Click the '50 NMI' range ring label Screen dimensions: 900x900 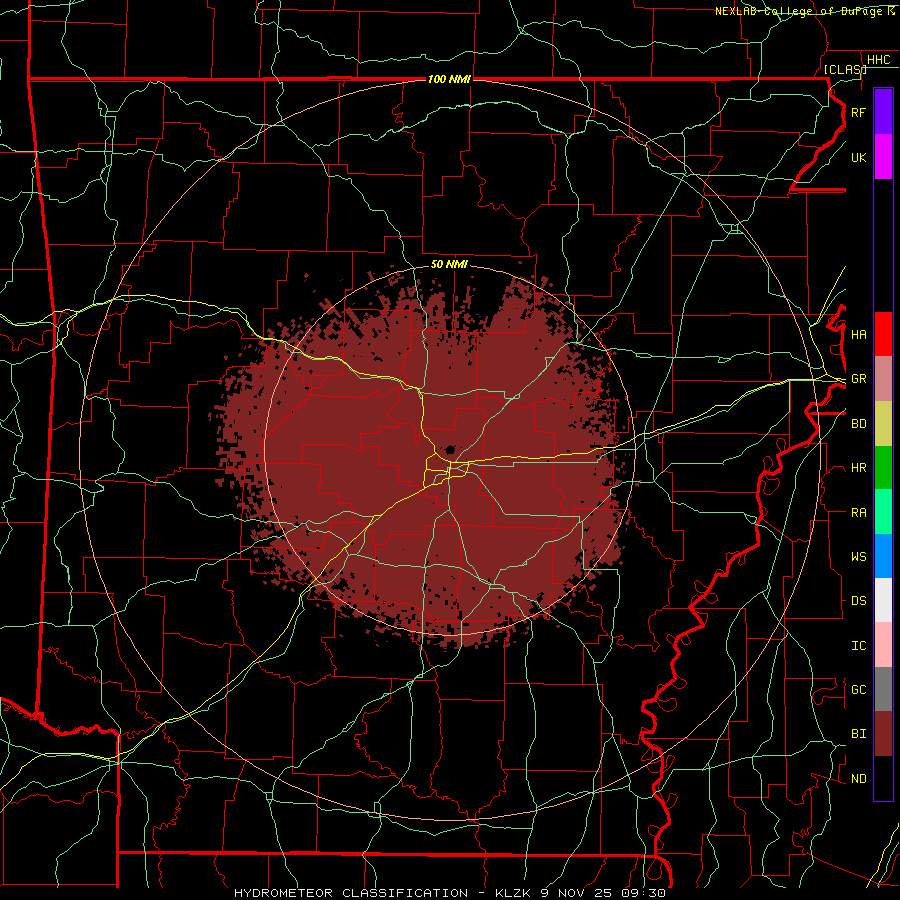(x=449, y=264)
